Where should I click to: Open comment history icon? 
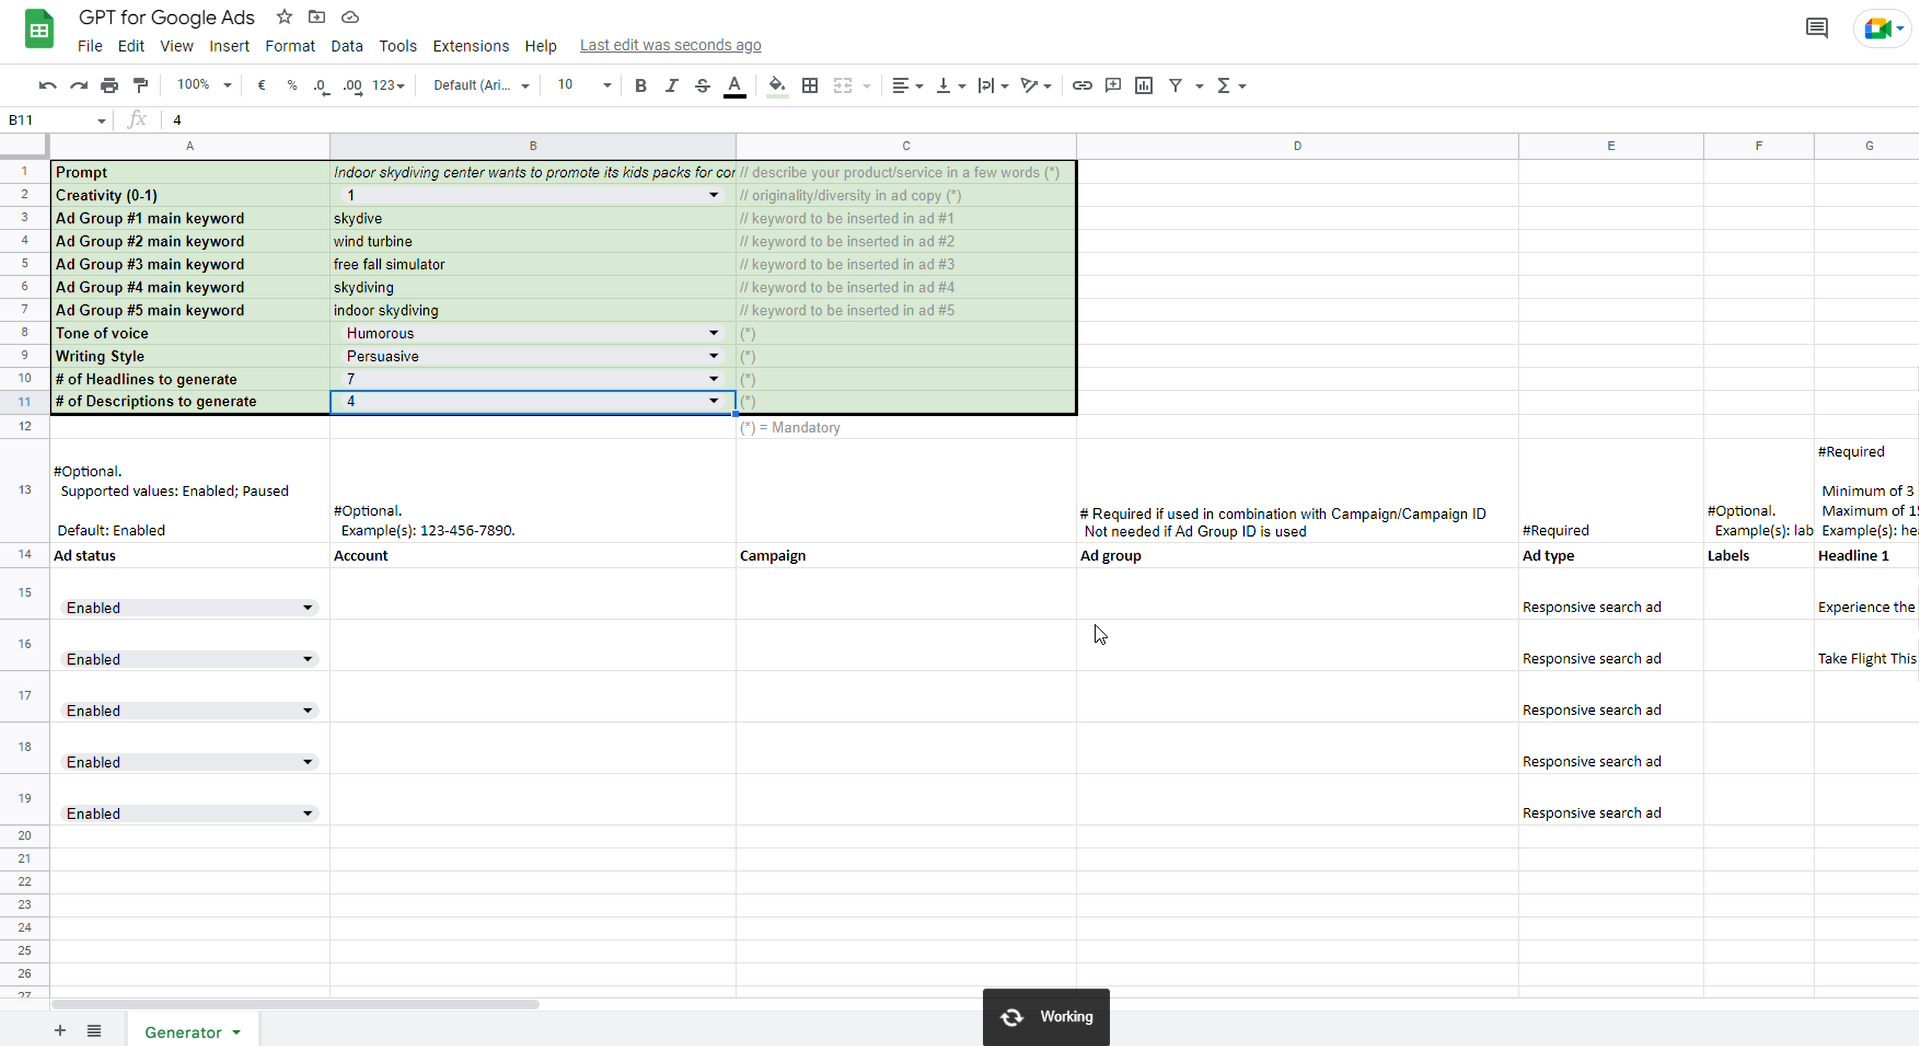pyautogui.click(x=1817, y=28)
